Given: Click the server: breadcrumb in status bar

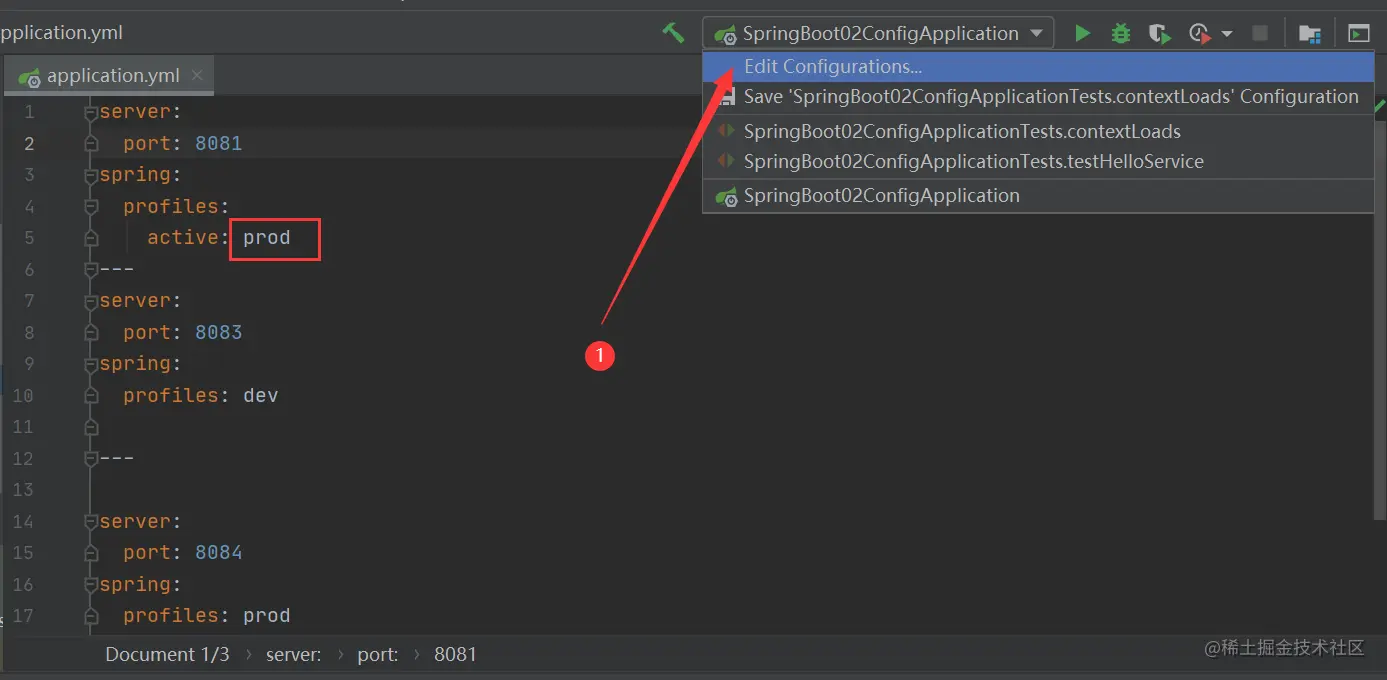Looking at the screenshot, I should tap(294, 654).
